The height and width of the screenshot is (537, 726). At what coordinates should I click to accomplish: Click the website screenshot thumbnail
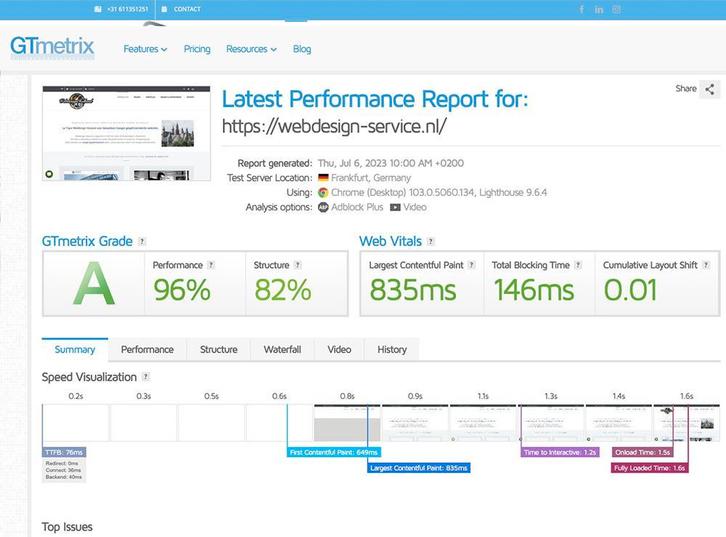click(x=127, y=133)
